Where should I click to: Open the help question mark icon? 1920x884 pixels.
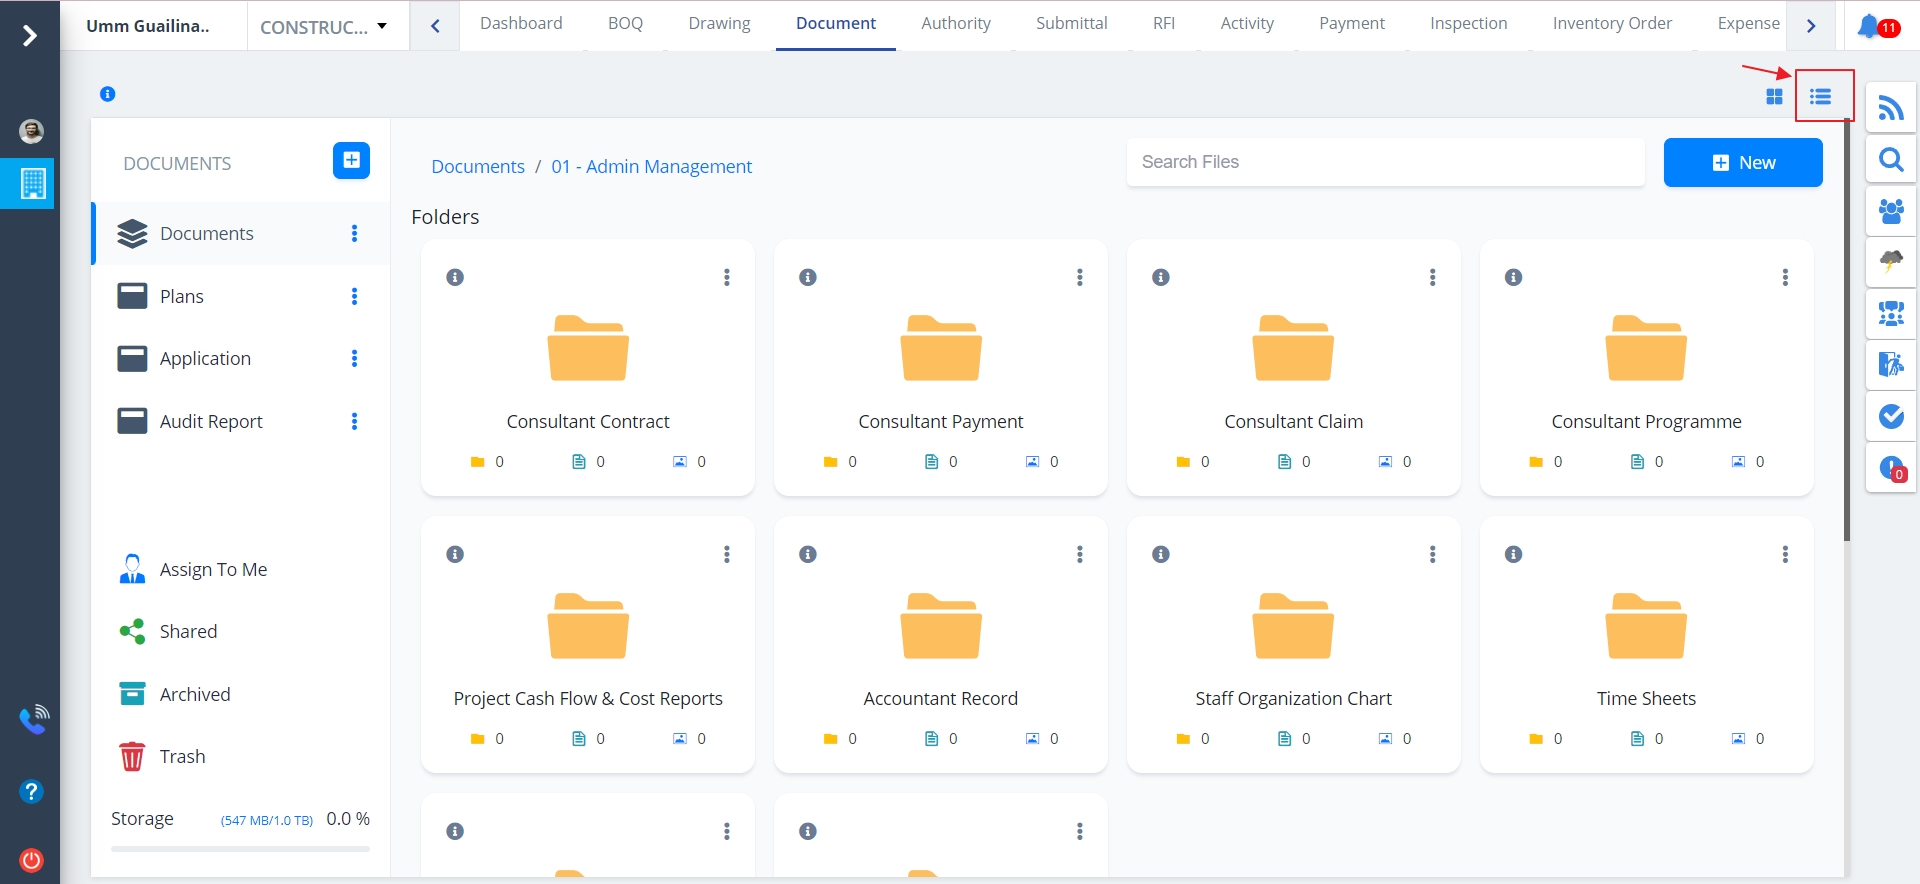point(31,792)
